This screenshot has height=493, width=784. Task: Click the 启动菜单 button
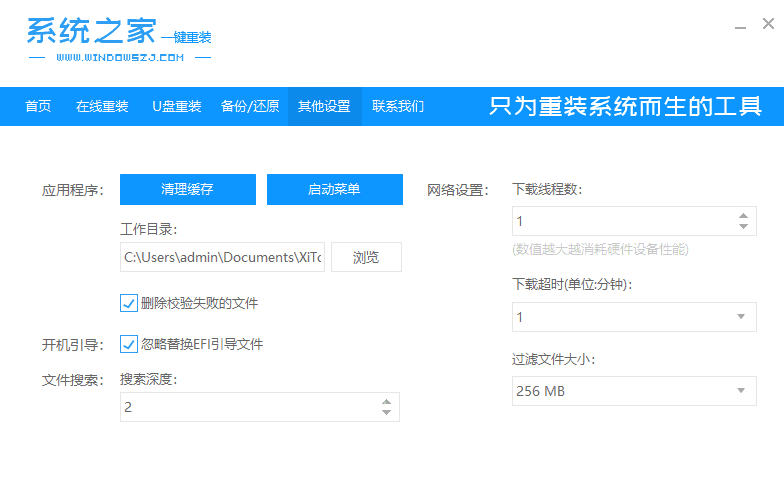334,189
